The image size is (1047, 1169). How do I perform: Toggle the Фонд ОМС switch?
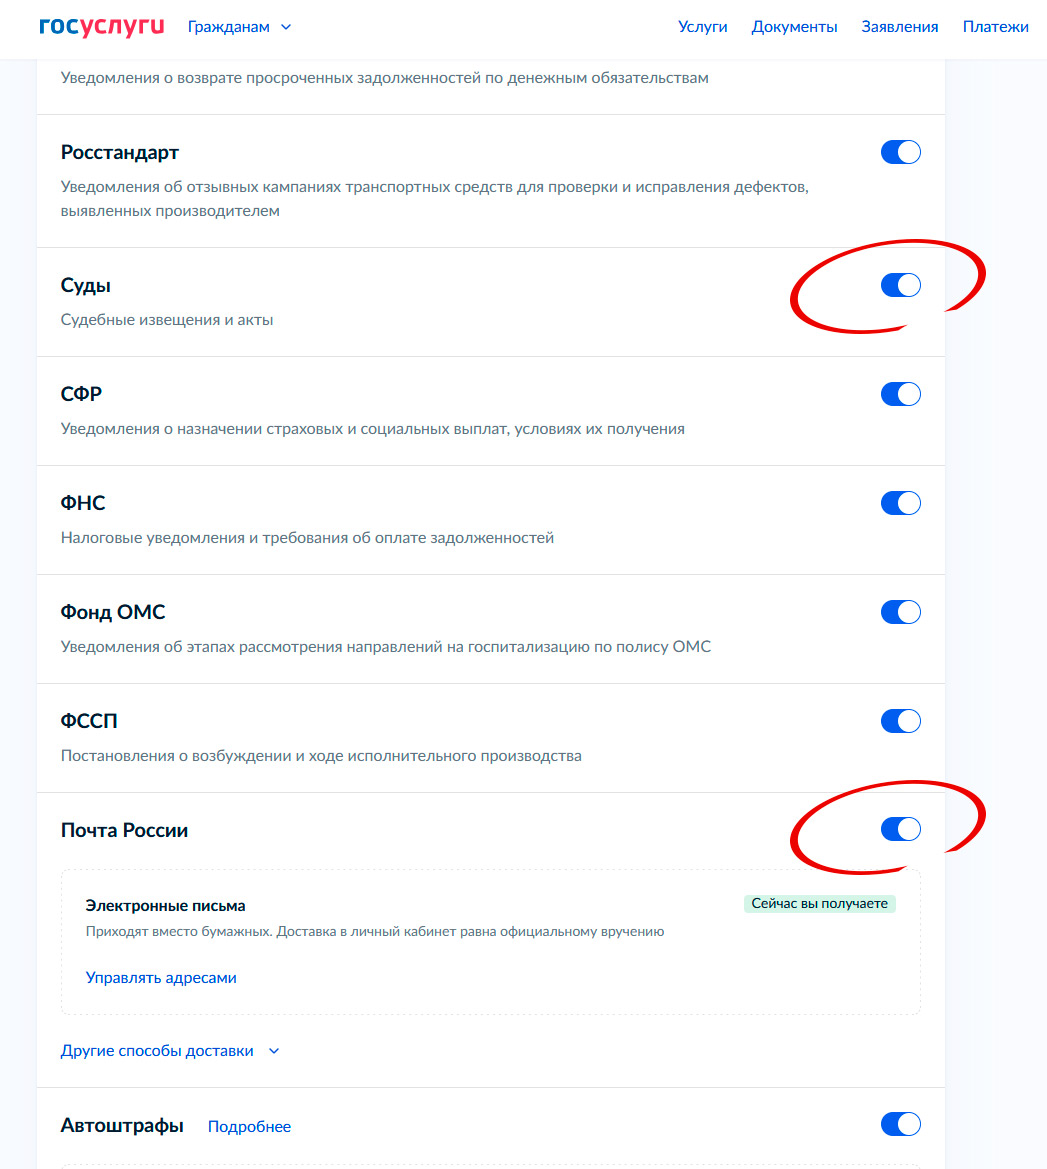click(900, 612)
